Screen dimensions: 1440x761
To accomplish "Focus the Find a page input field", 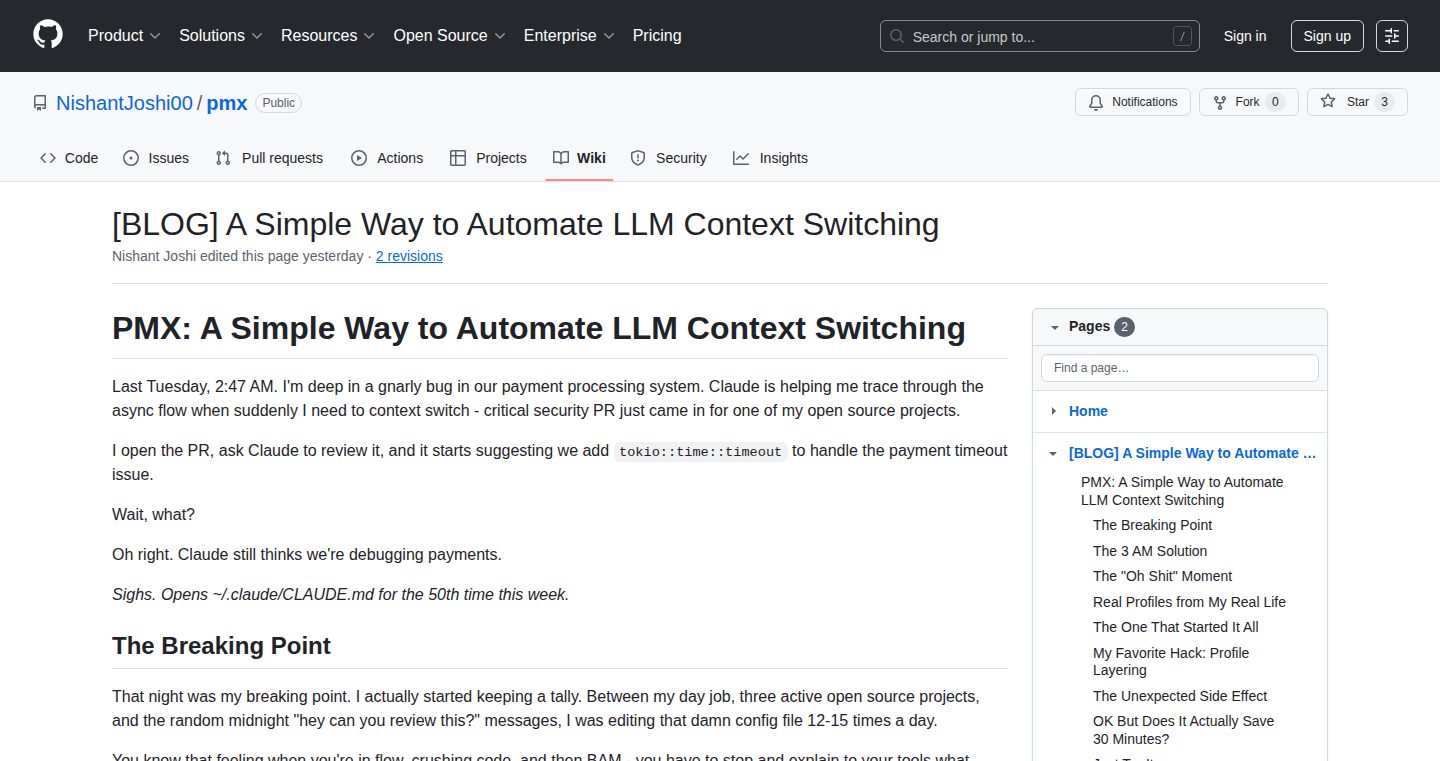I will tap(1180, 368).
